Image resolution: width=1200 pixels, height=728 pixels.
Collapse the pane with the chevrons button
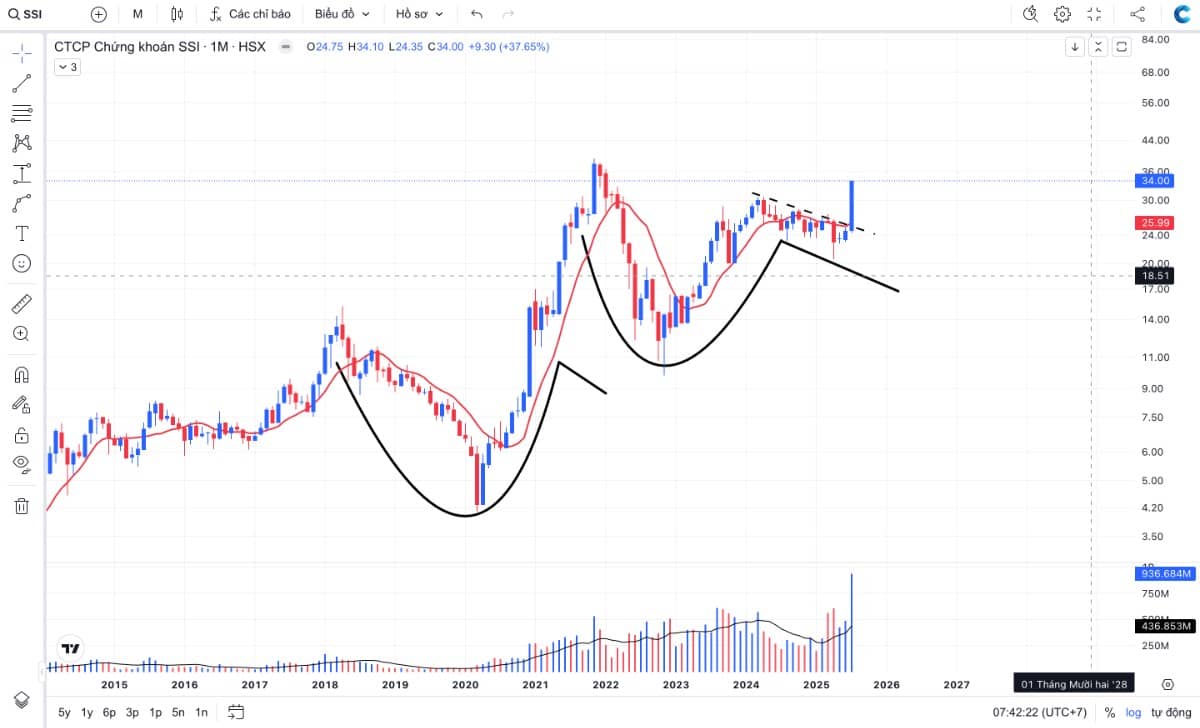coord(1098,46)
